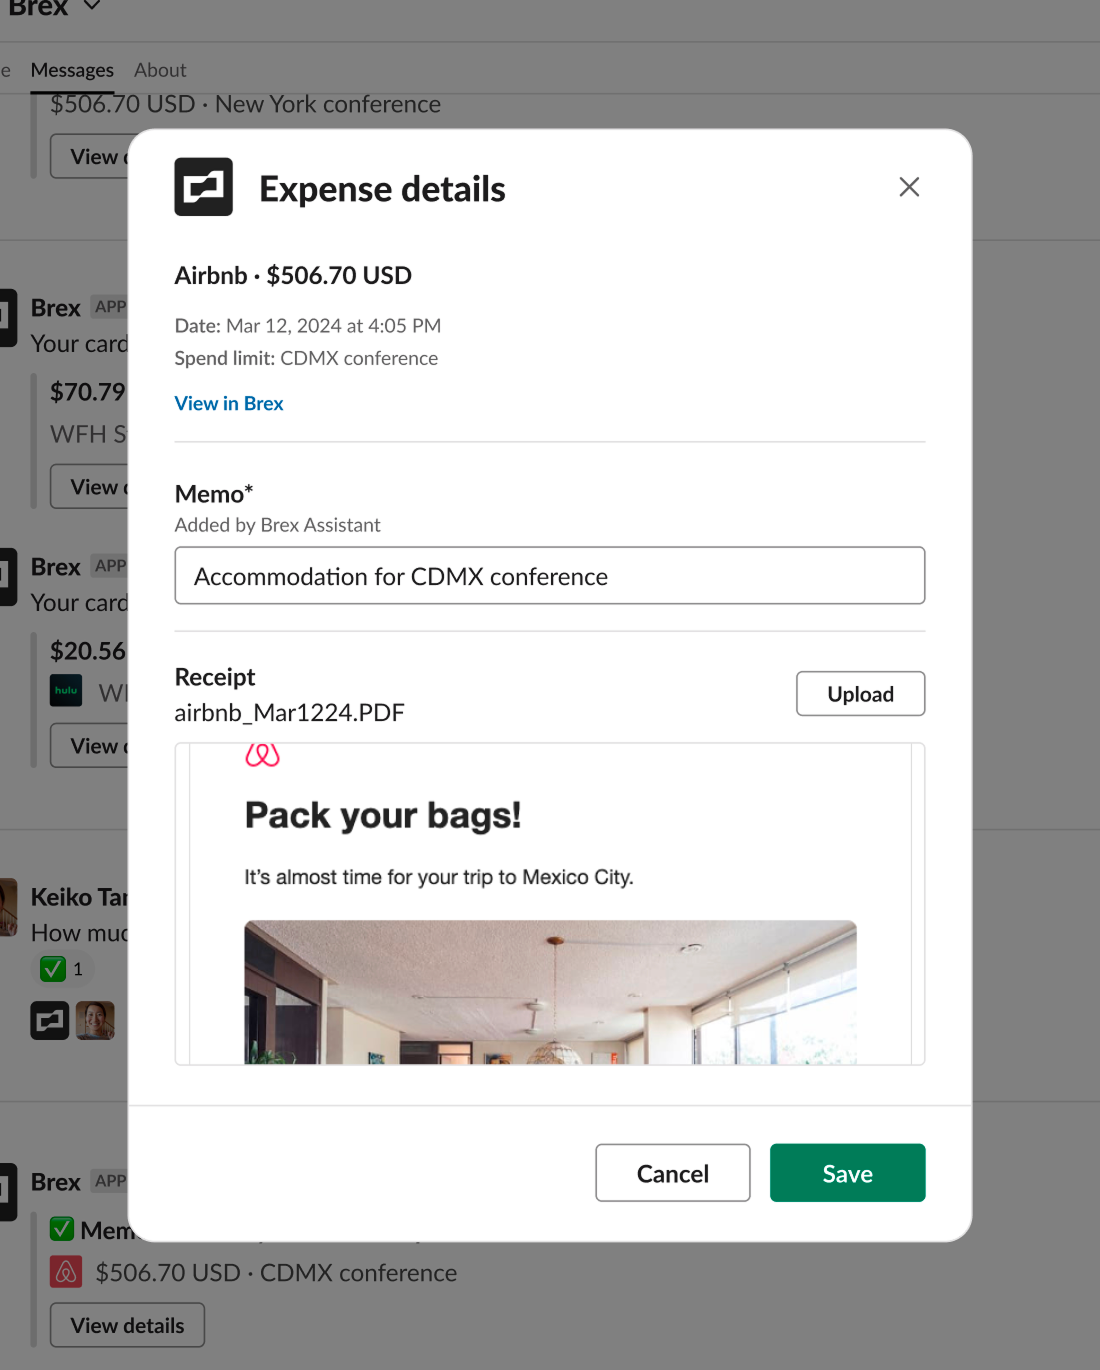Click the Brex sender name above $70.79
This screenshot has width=1100, height=1370.
coord(56,308)
